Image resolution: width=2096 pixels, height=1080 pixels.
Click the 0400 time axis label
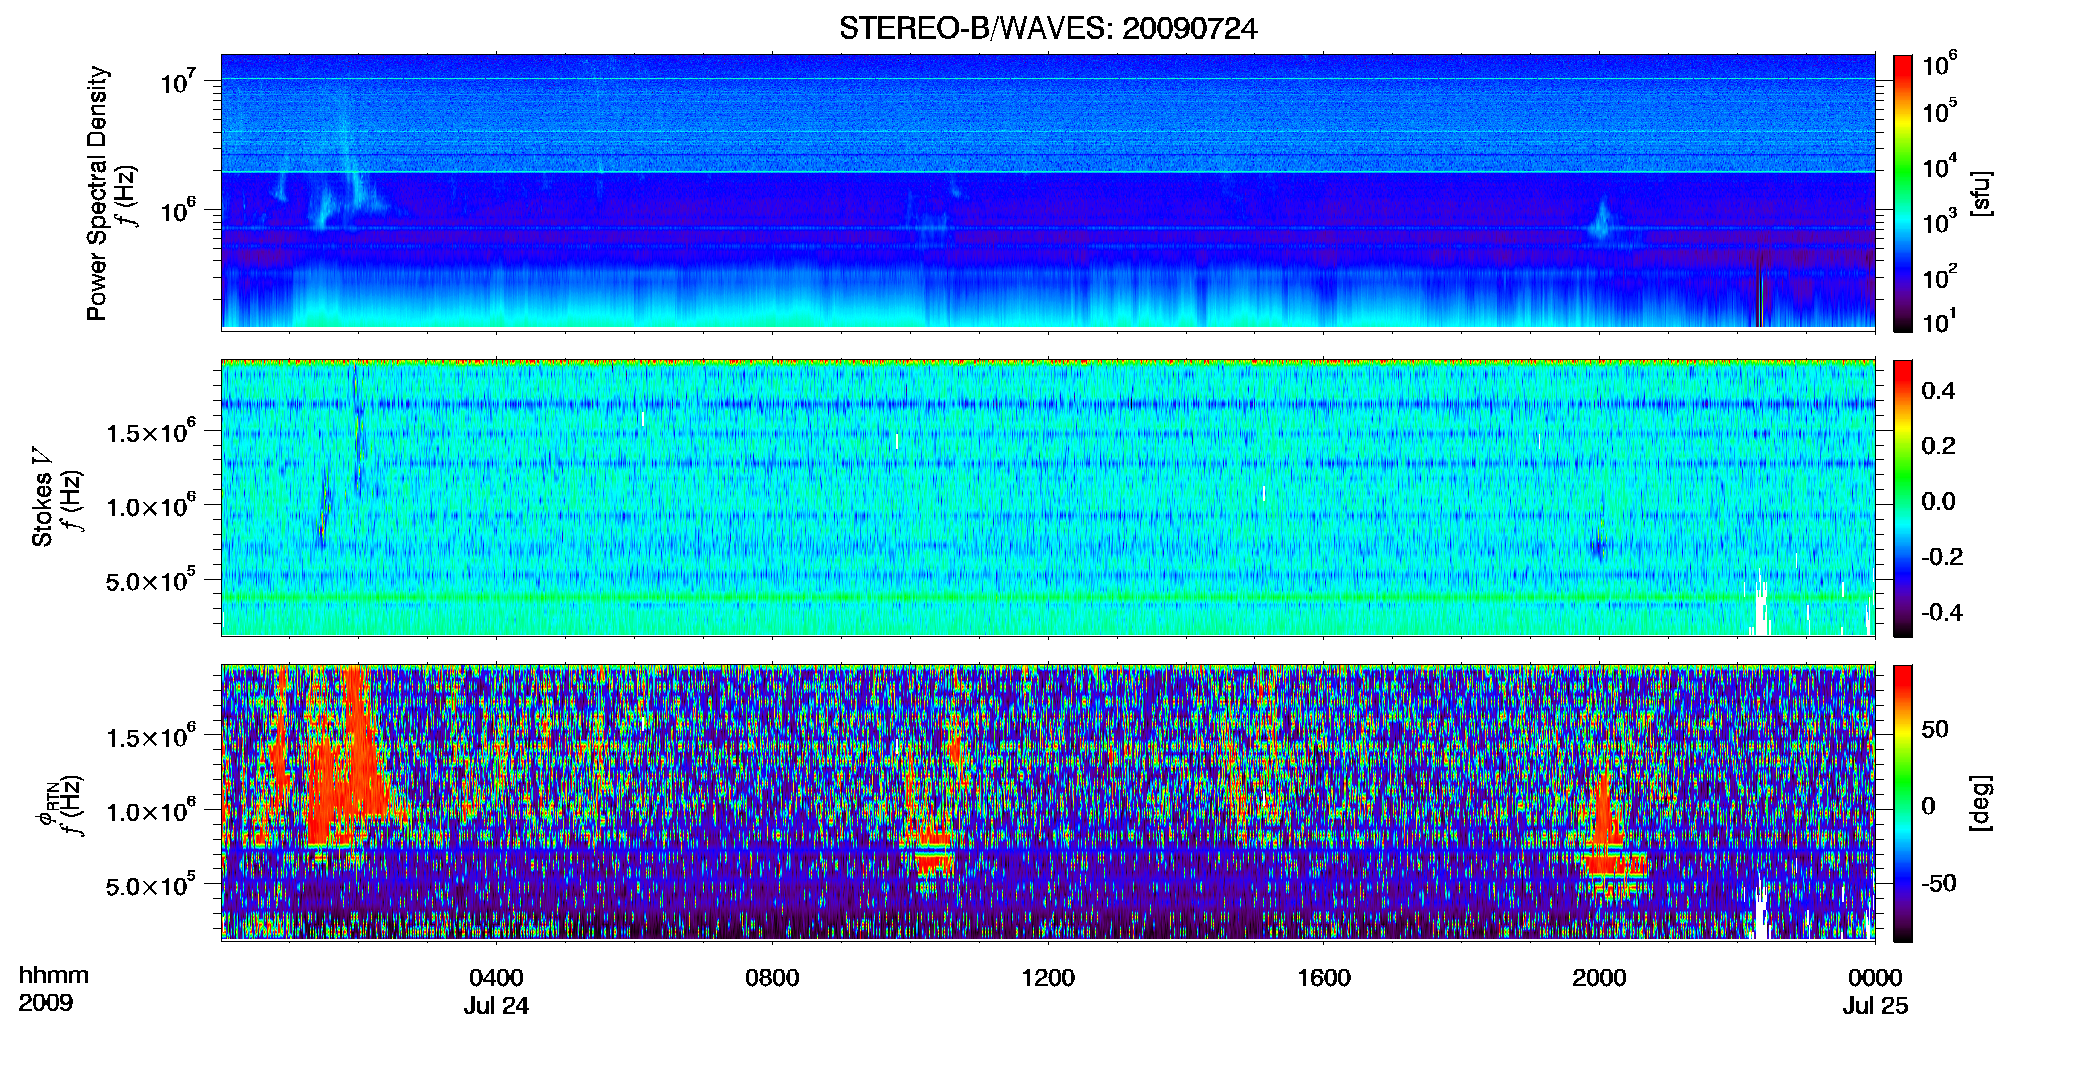[x=496, y=977]
